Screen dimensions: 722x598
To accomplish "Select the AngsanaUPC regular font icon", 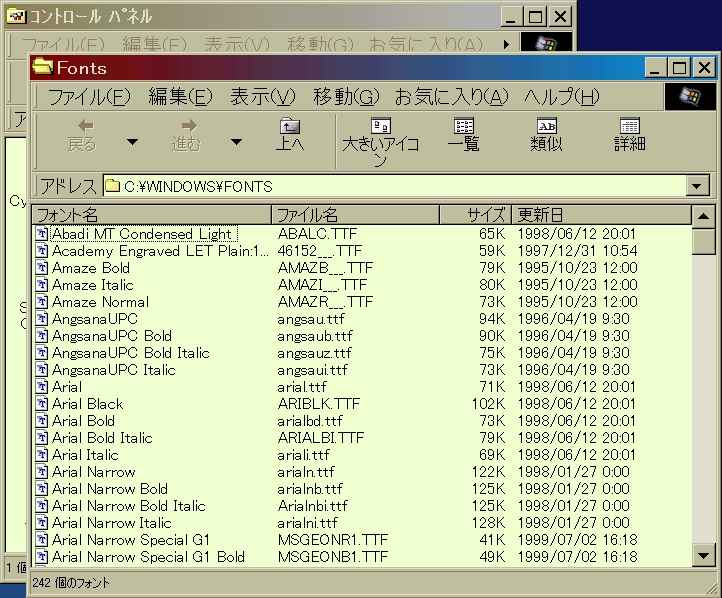I will pyautogui.click(x=42, y=319).
